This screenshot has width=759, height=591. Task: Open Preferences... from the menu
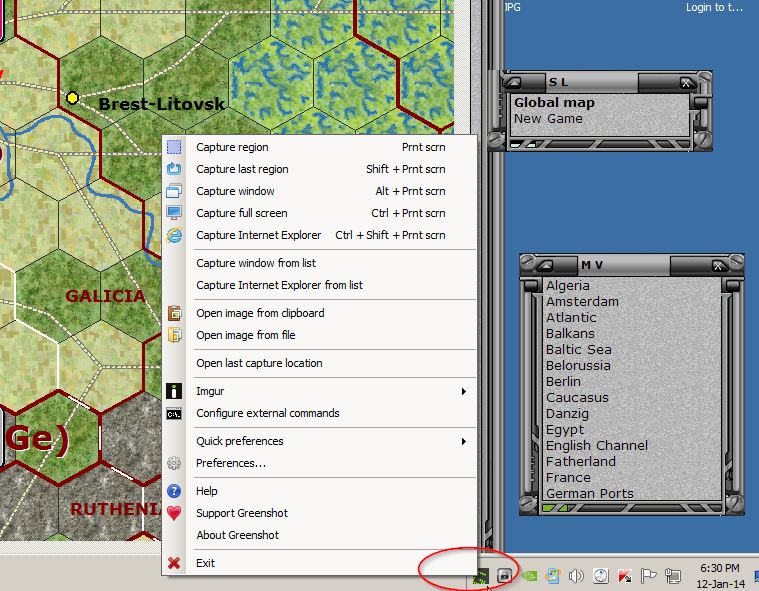pyautogui.click(x=319, y=463)
